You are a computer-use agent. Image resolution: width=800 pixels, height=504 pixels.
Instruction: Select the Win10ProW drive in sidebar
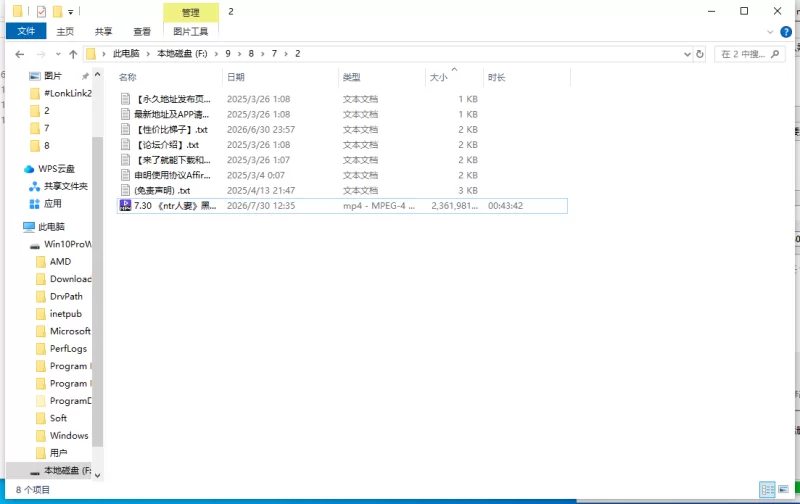coord(68,244)
